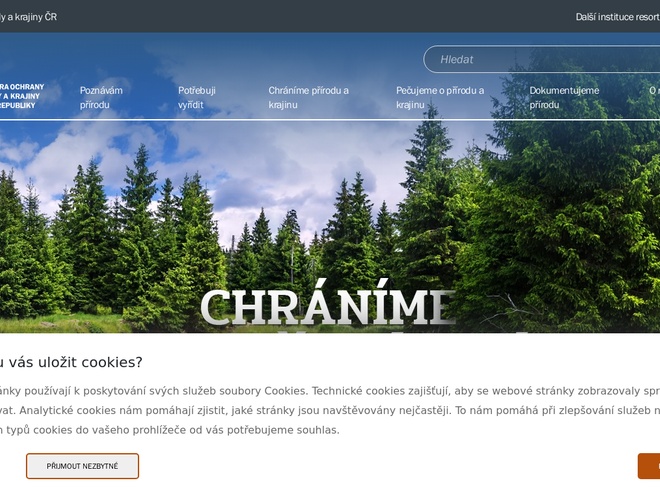Click the cut-off menu item after Dokumentujeme přírodu
660x500 pixels.
point(654,91)
